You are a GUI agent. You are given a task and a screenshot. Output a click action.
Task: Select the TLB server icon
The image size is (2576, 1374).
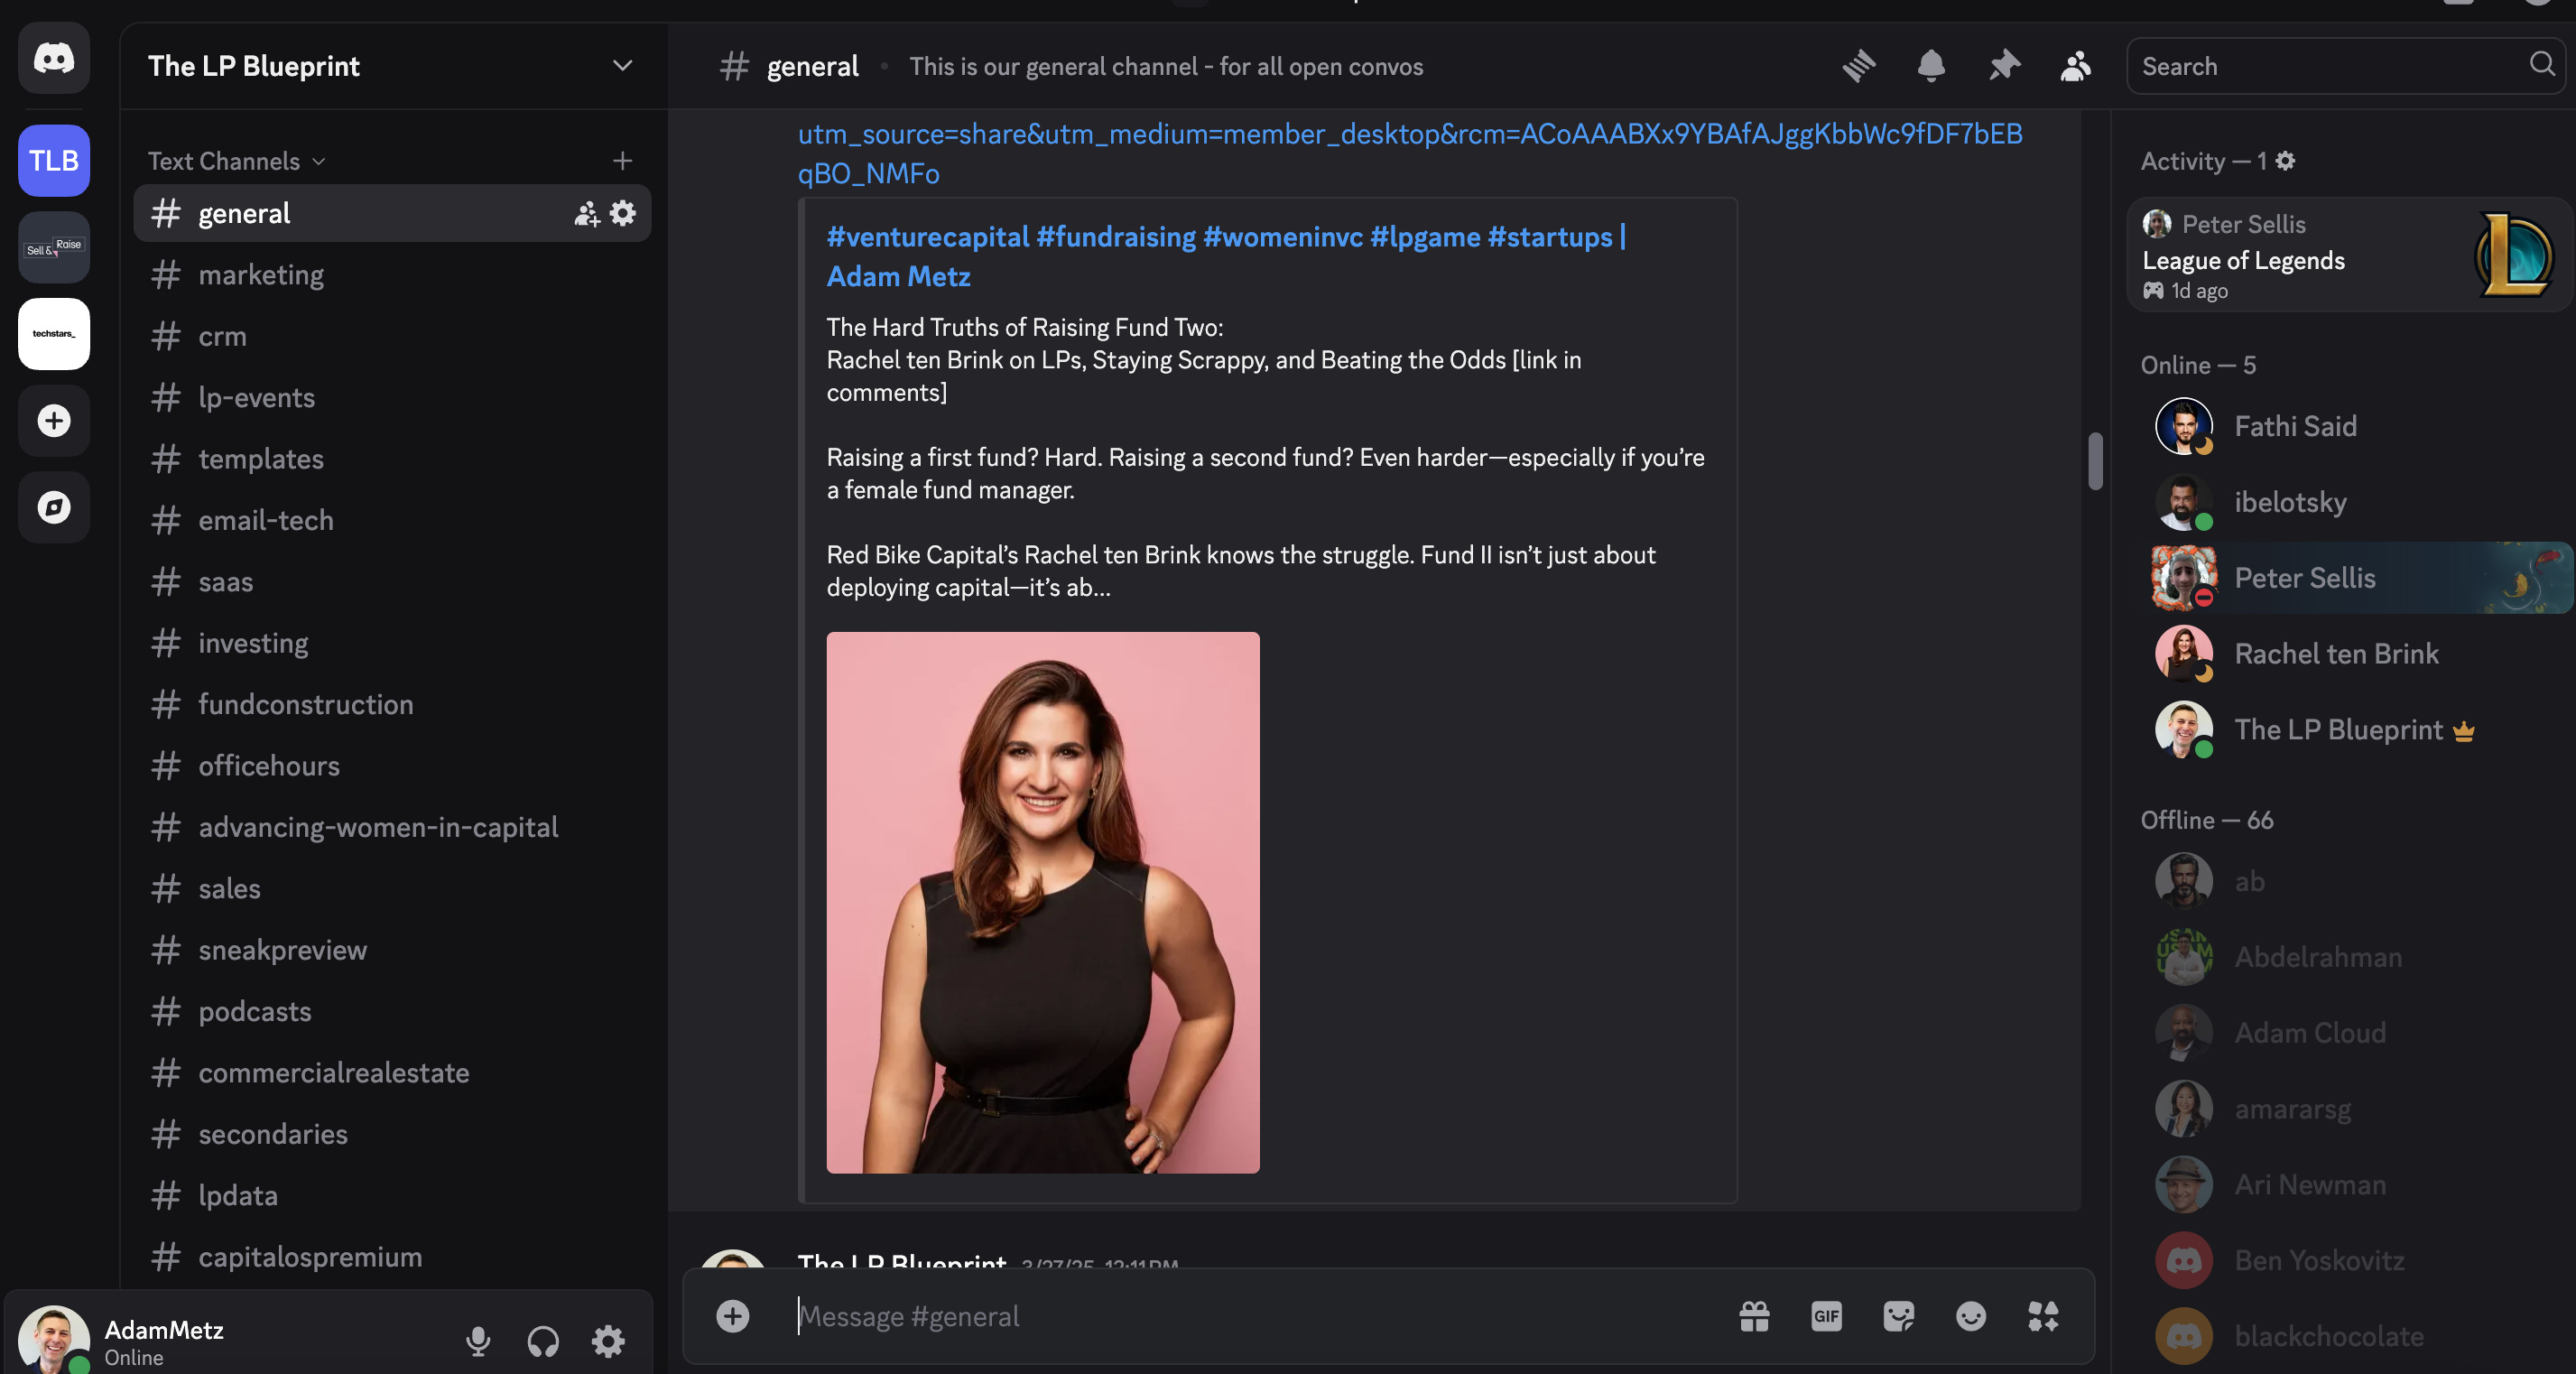[54, 161]
